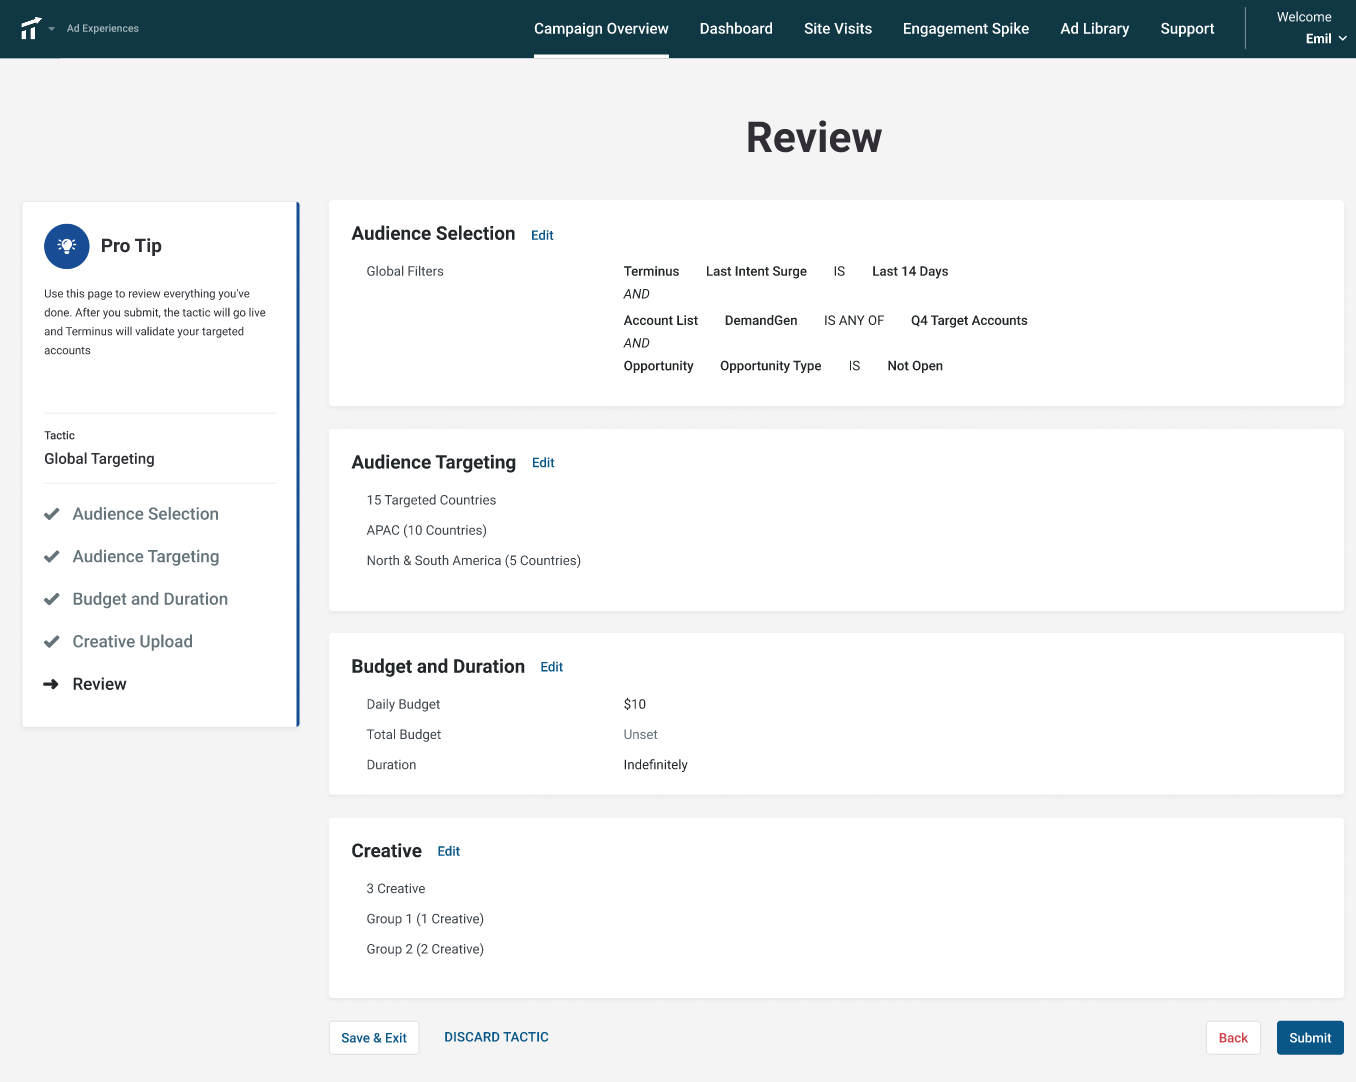
Task: Click the Save & Exit button
Action: click(x=374, y=1038)
